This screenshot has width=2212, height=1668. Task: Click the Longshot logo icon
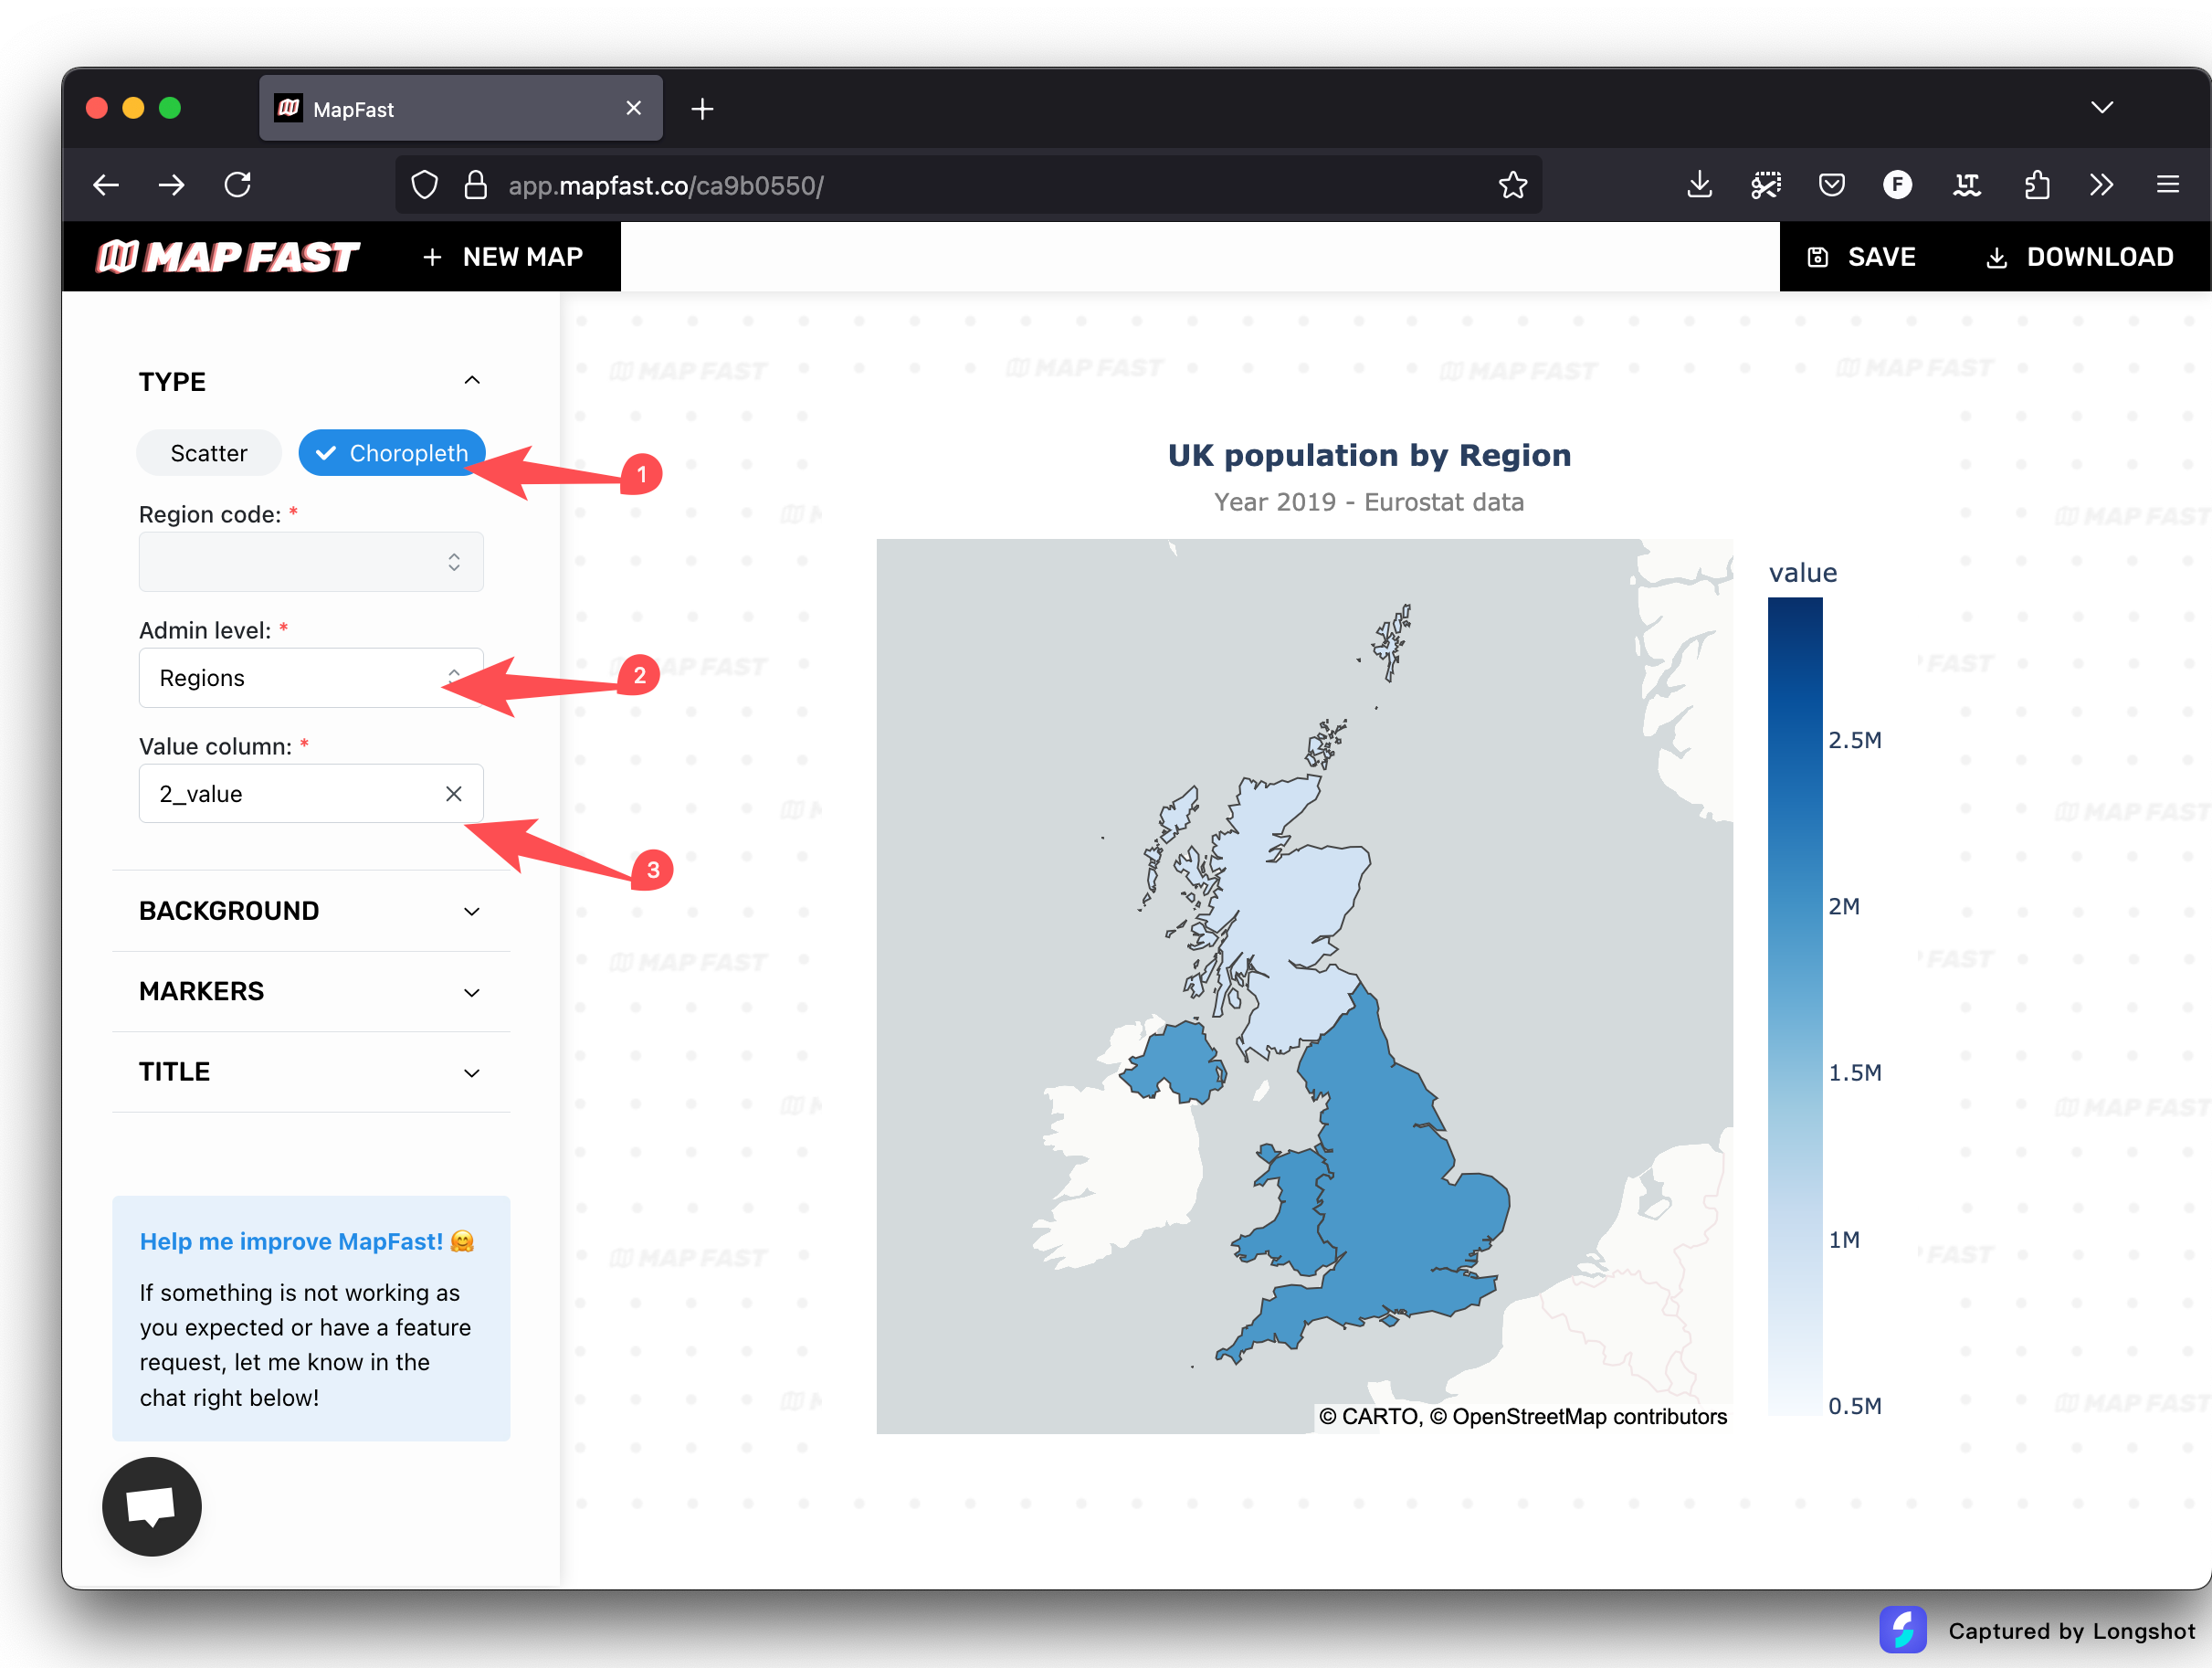tap(1903, 1630)
